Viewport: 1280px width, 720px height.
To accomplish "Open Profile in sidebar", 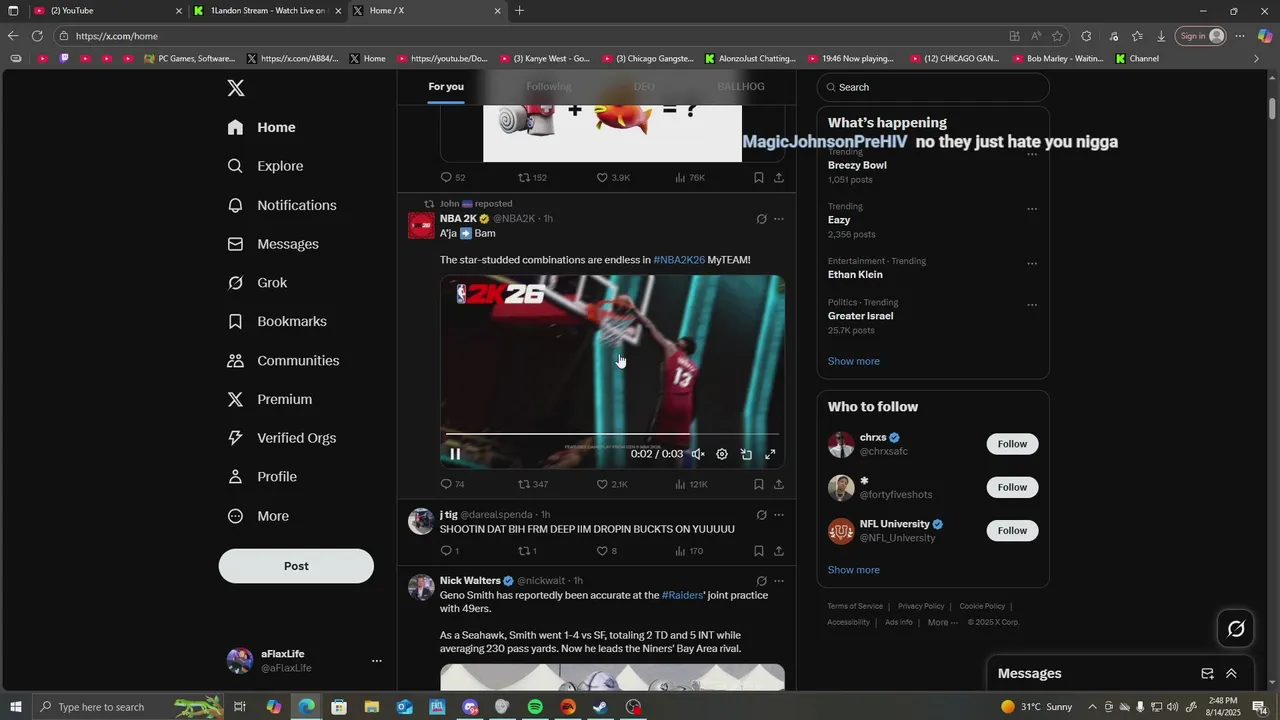I will coord(262,477).
